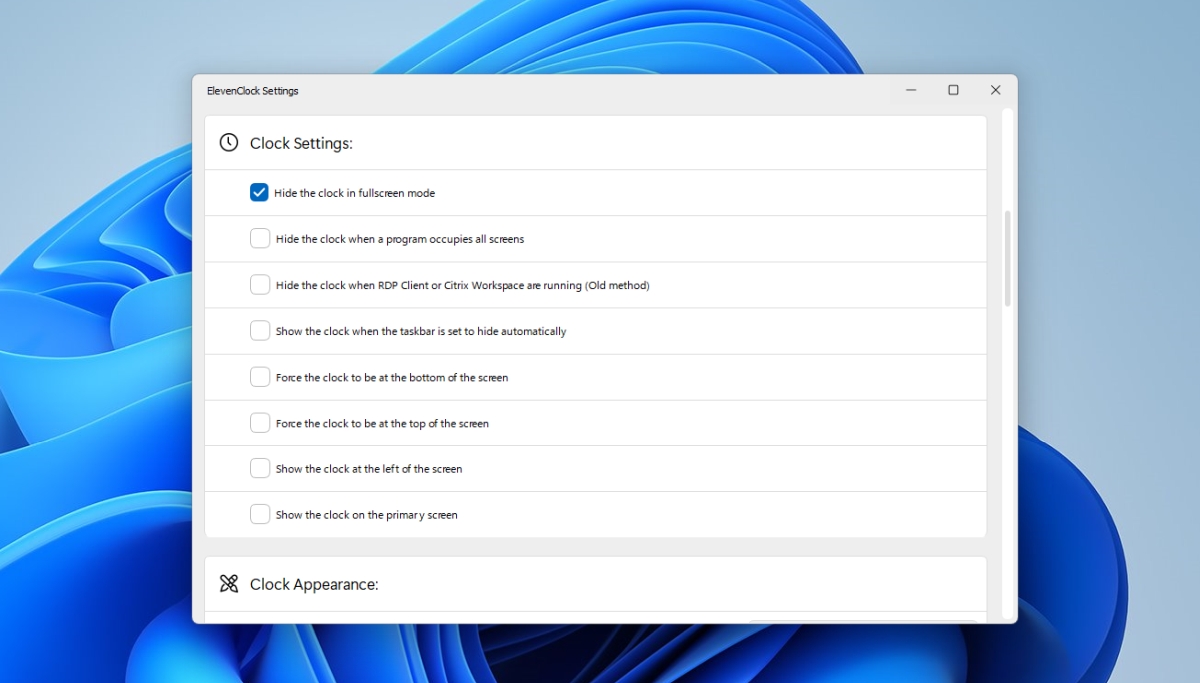This screenshot has height=683, width=1200.
Task: Click the Clock Appearance brush icon
Action: pyautogui.click(x=229, y=584)
